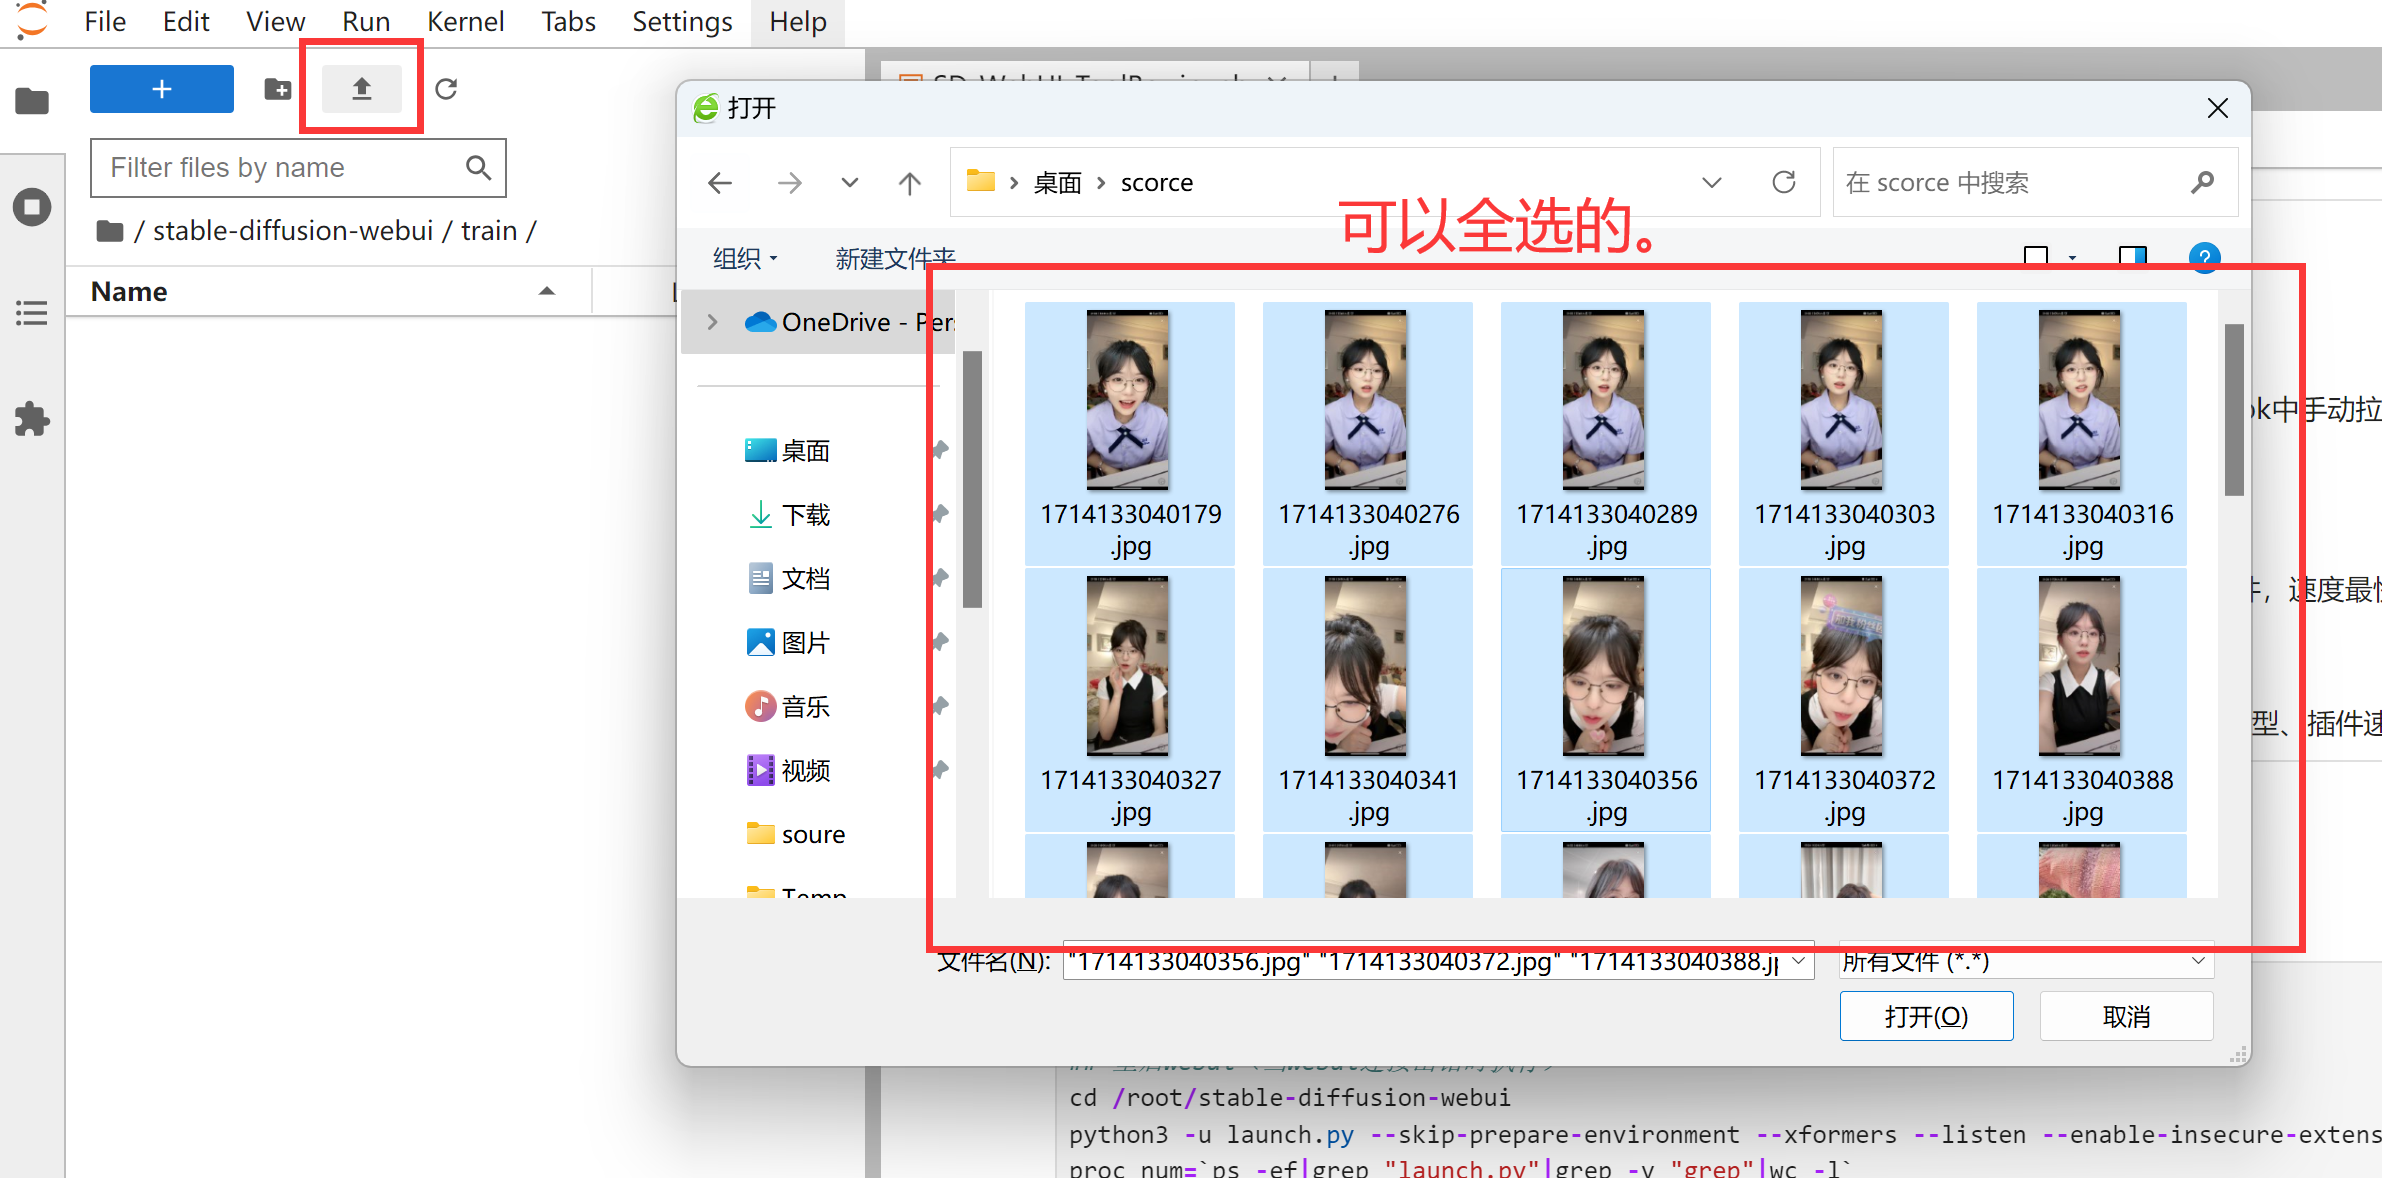The image size is (2382, 1178).
Task: Open the Kernel menu
Action: [x=465, y=21]
